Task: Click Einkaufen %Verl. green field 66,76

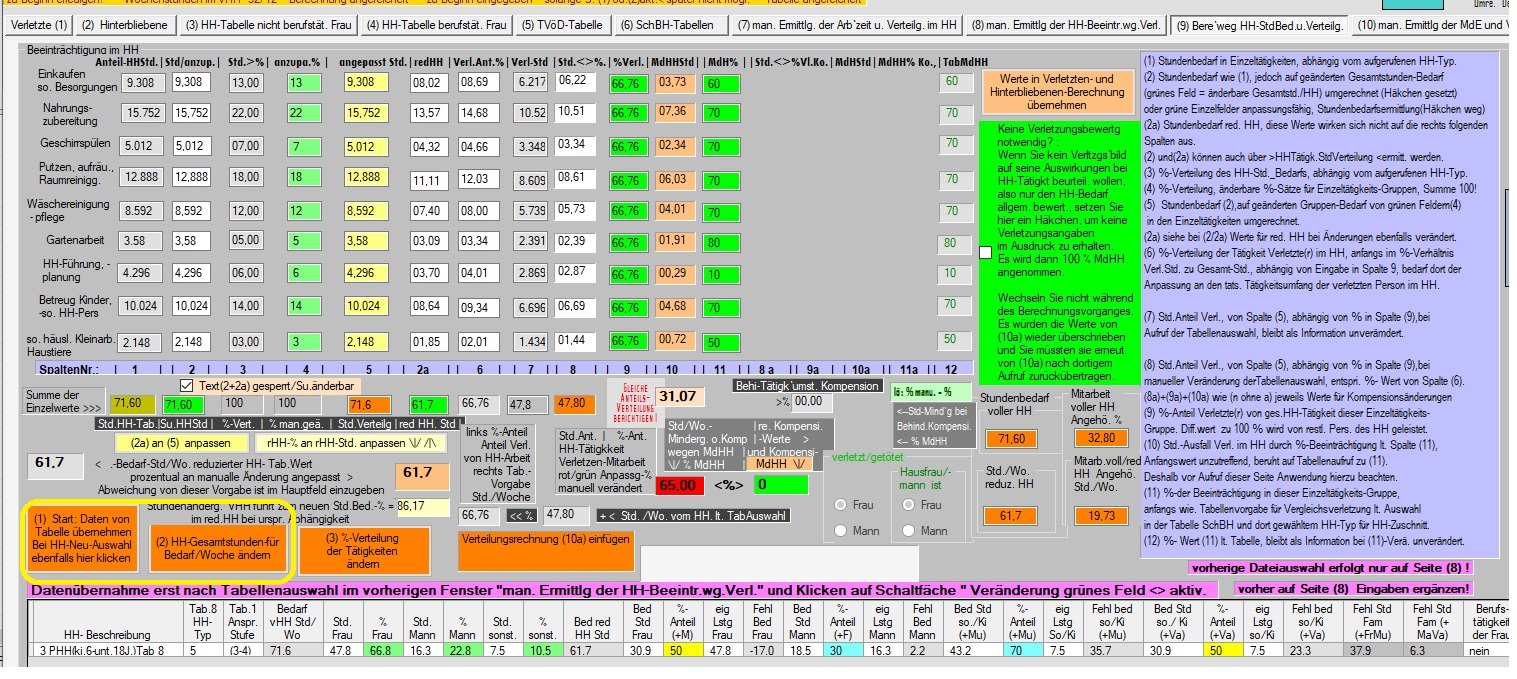Action: (x=627, y=82)
